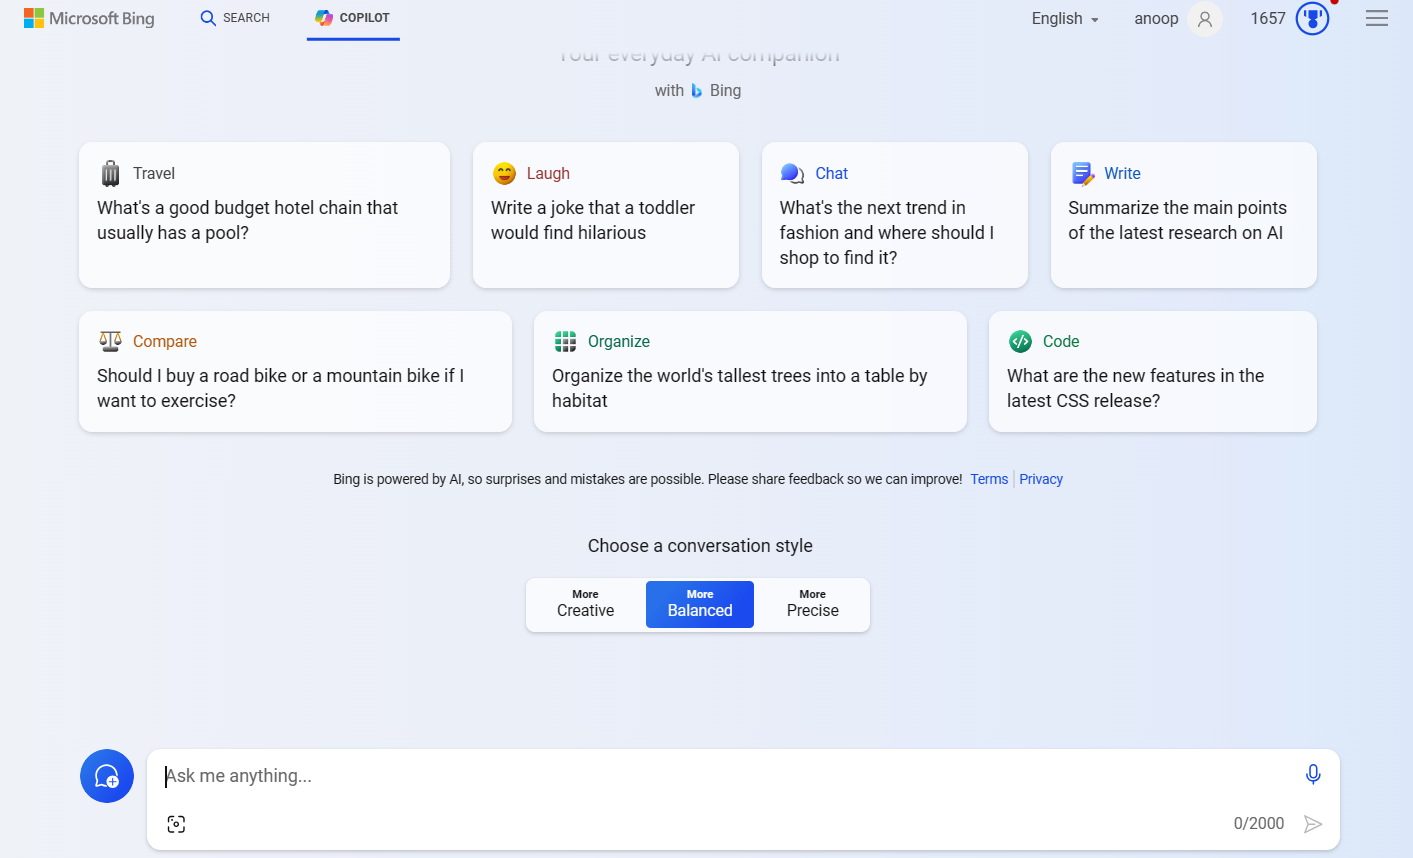This screenshot has height=858, width=1413.
Task: Open the Terms link
Action: click(989, 479)
